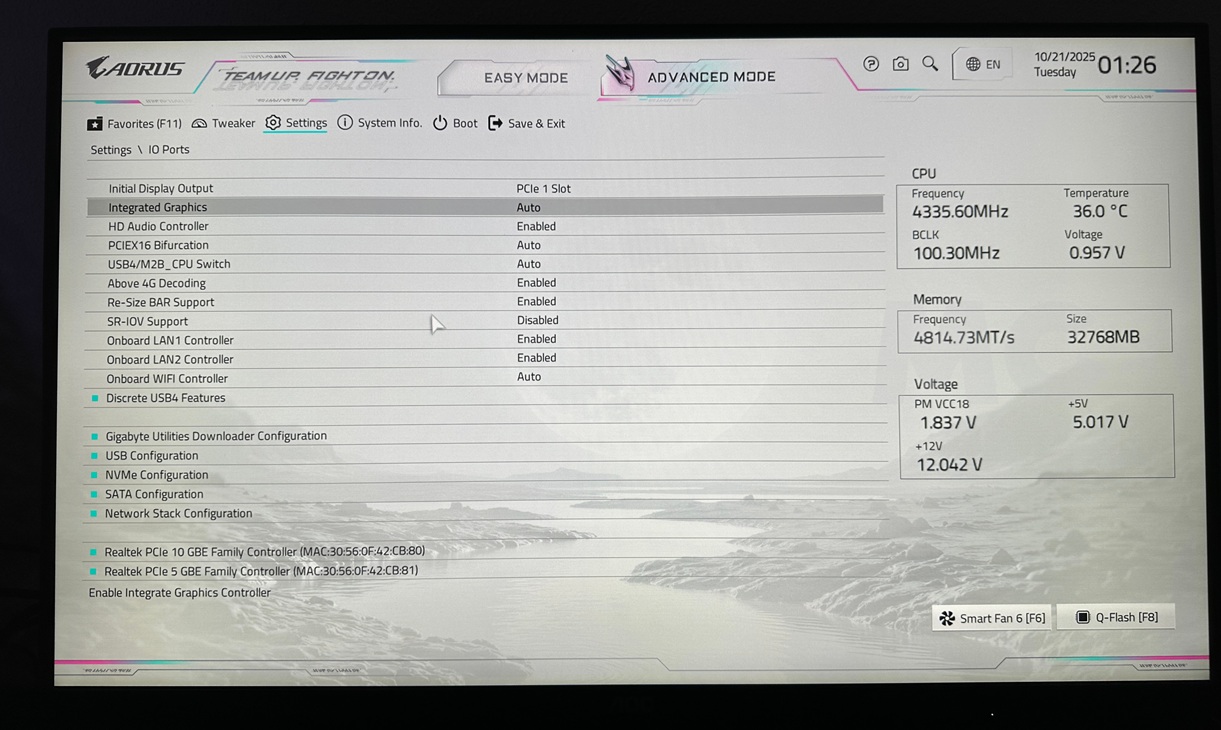Viewport: 1221px width, 730px height.
Task: Open the Boot menu tab
Action: click(x=455, y=124)
